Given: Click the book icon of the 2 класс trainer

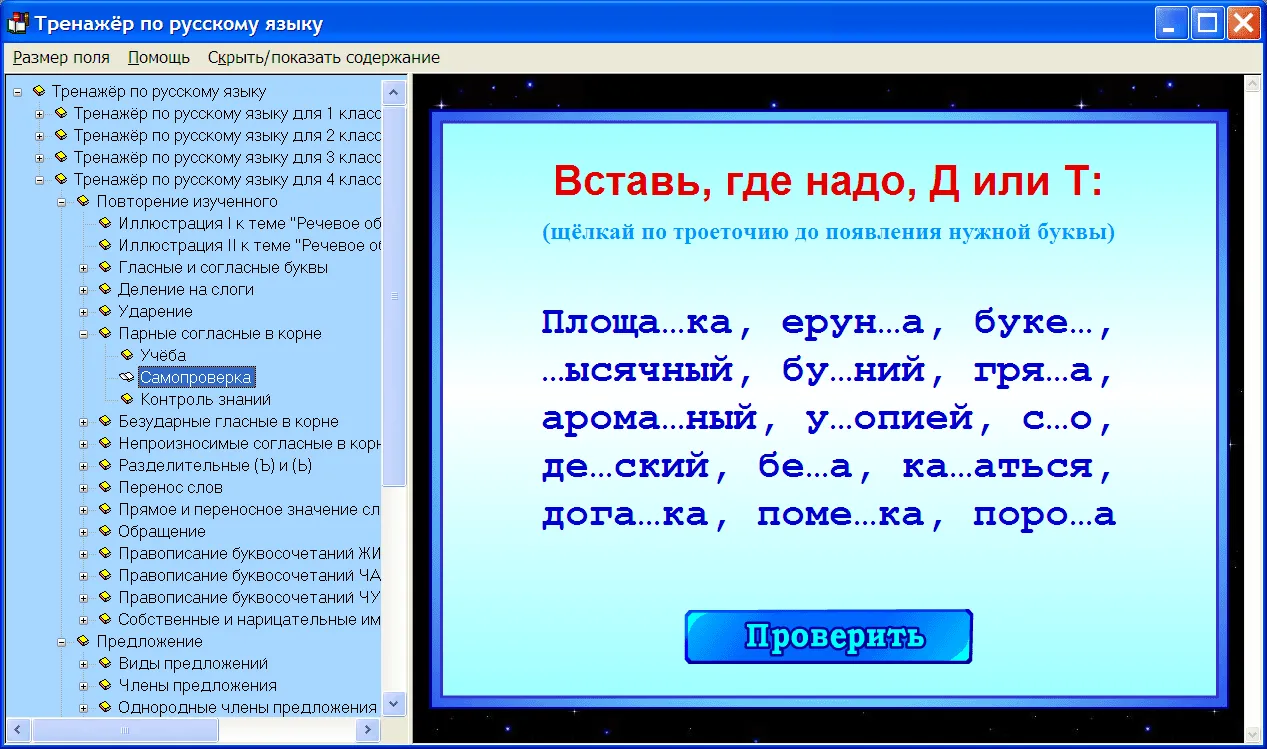Looking at the screenshot, I should (61, 135).
